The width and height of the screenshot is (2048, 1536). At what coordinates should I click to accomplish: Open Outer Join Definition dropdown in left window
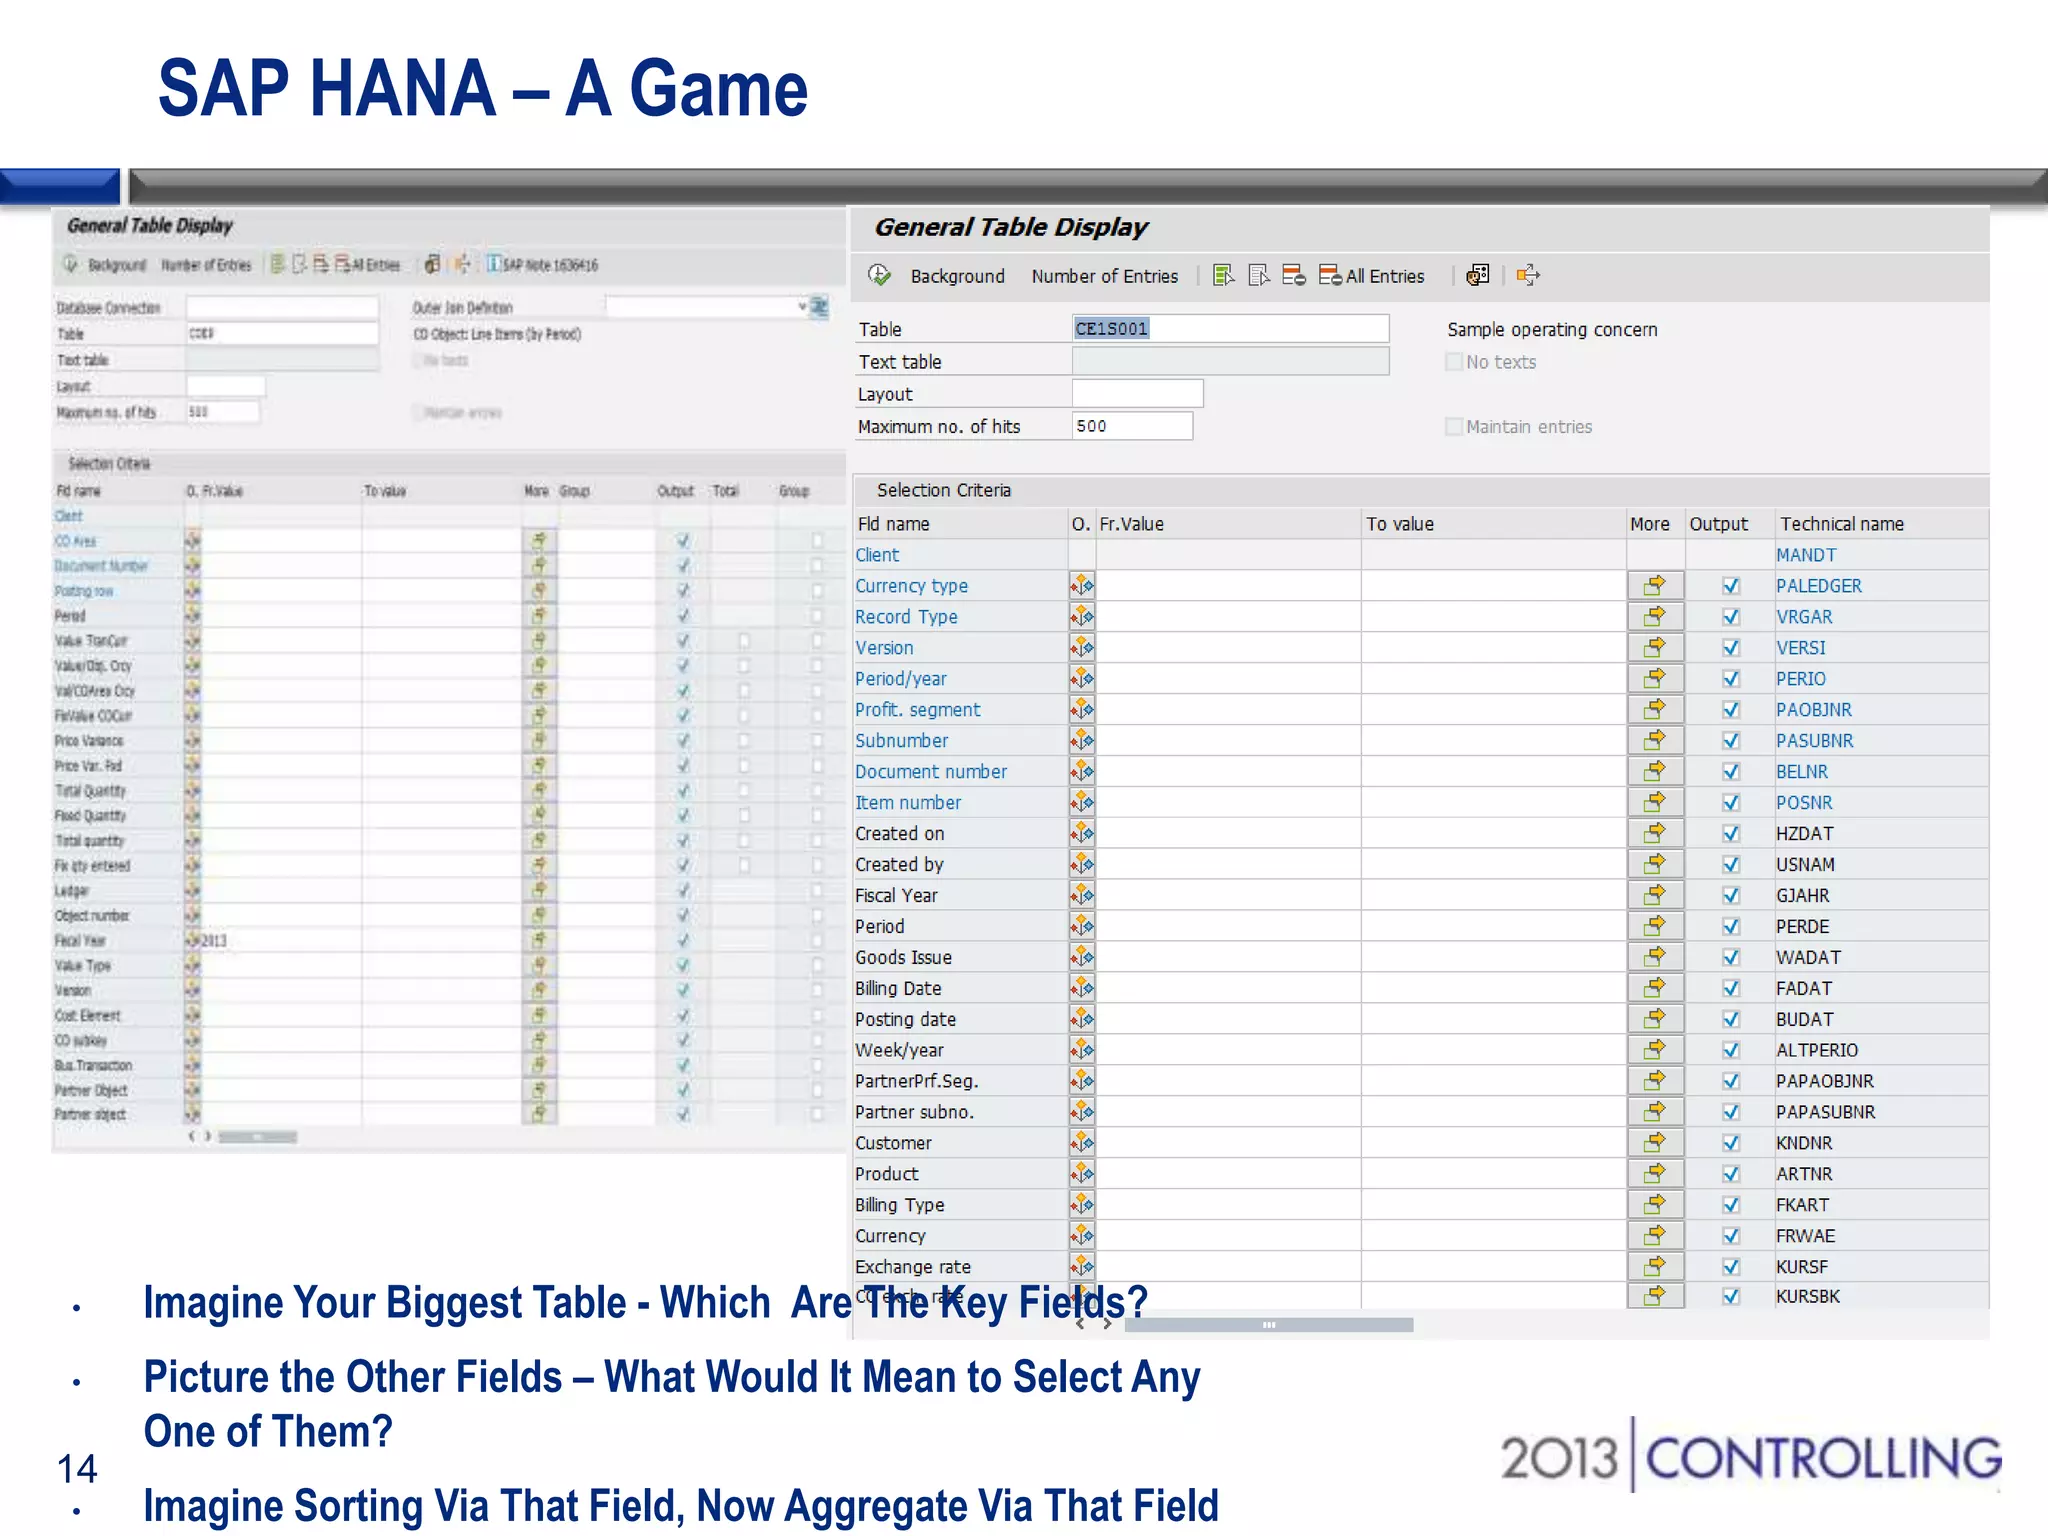pyautogui.click(x=802, y=307)
